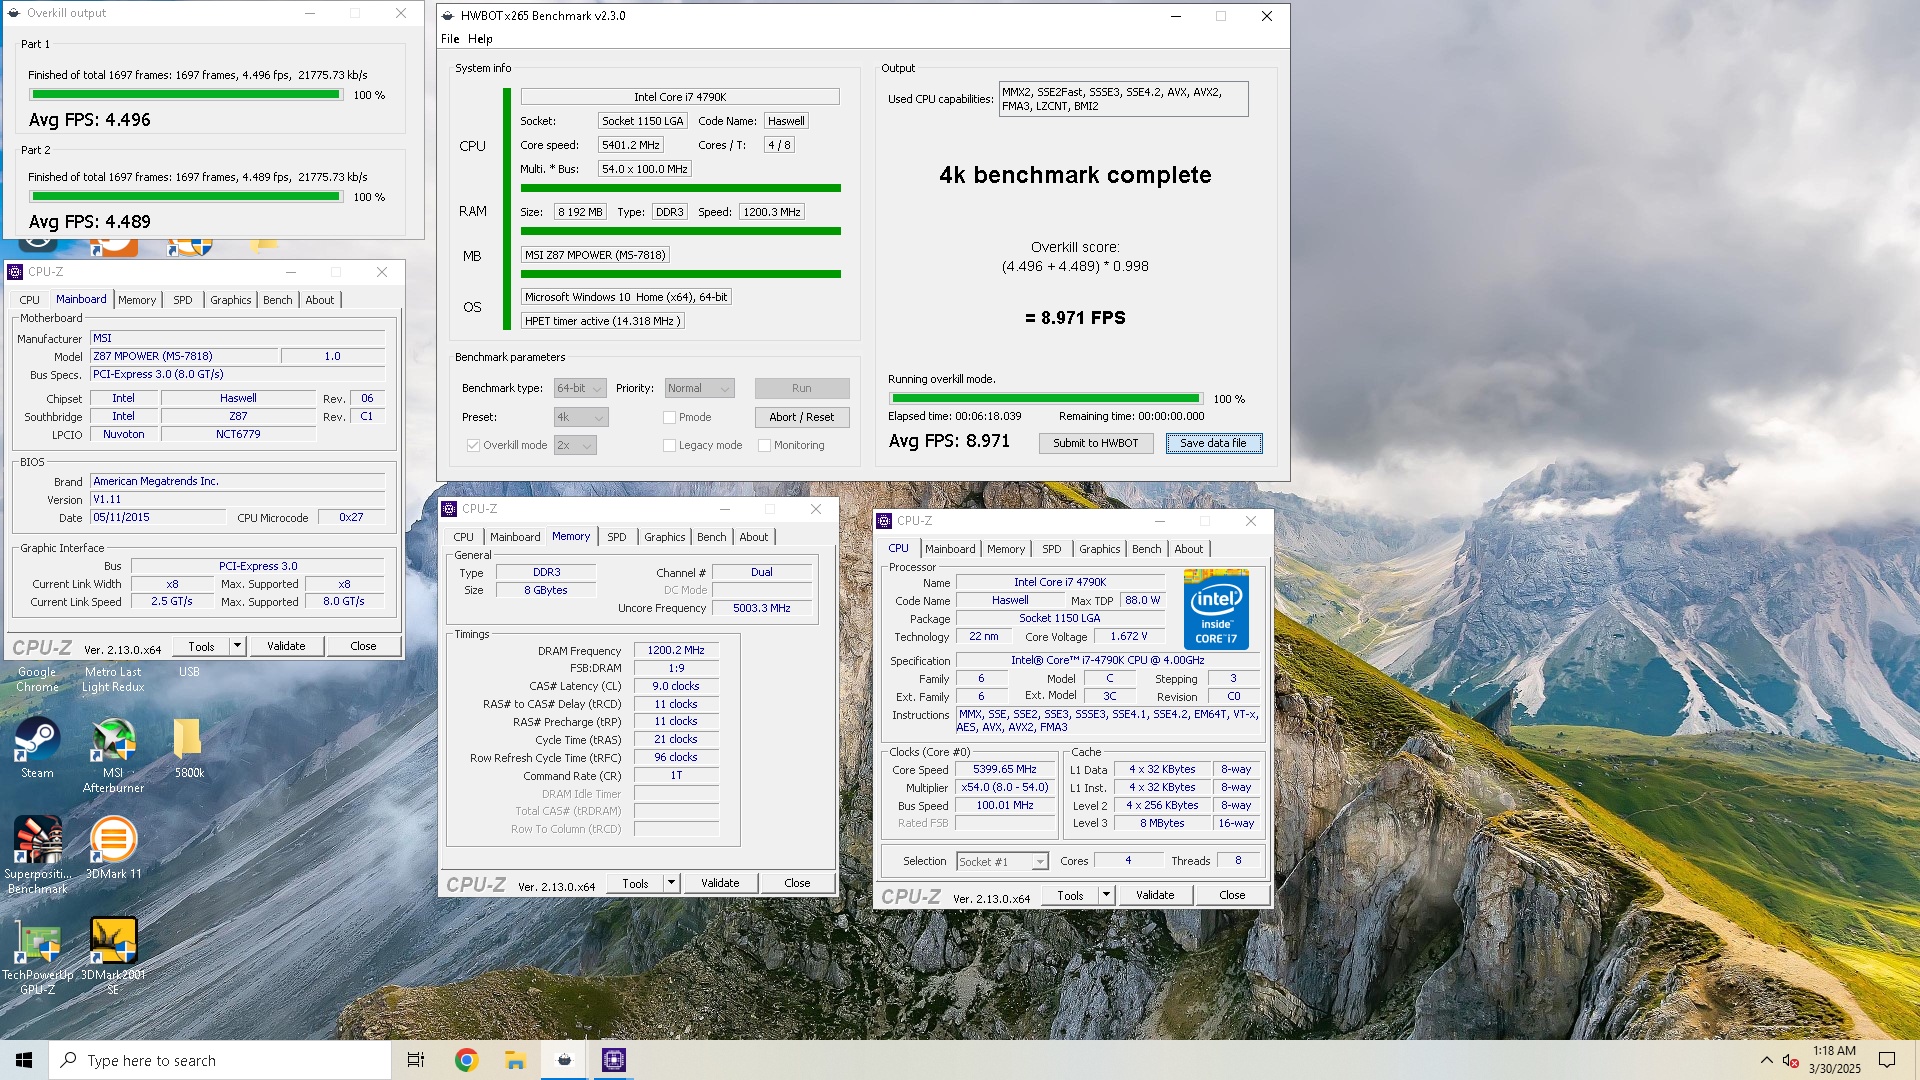Screen dimensions: 1920x1080
Task: Open the Benchmark type dropdown
Action: click(580, 388)
